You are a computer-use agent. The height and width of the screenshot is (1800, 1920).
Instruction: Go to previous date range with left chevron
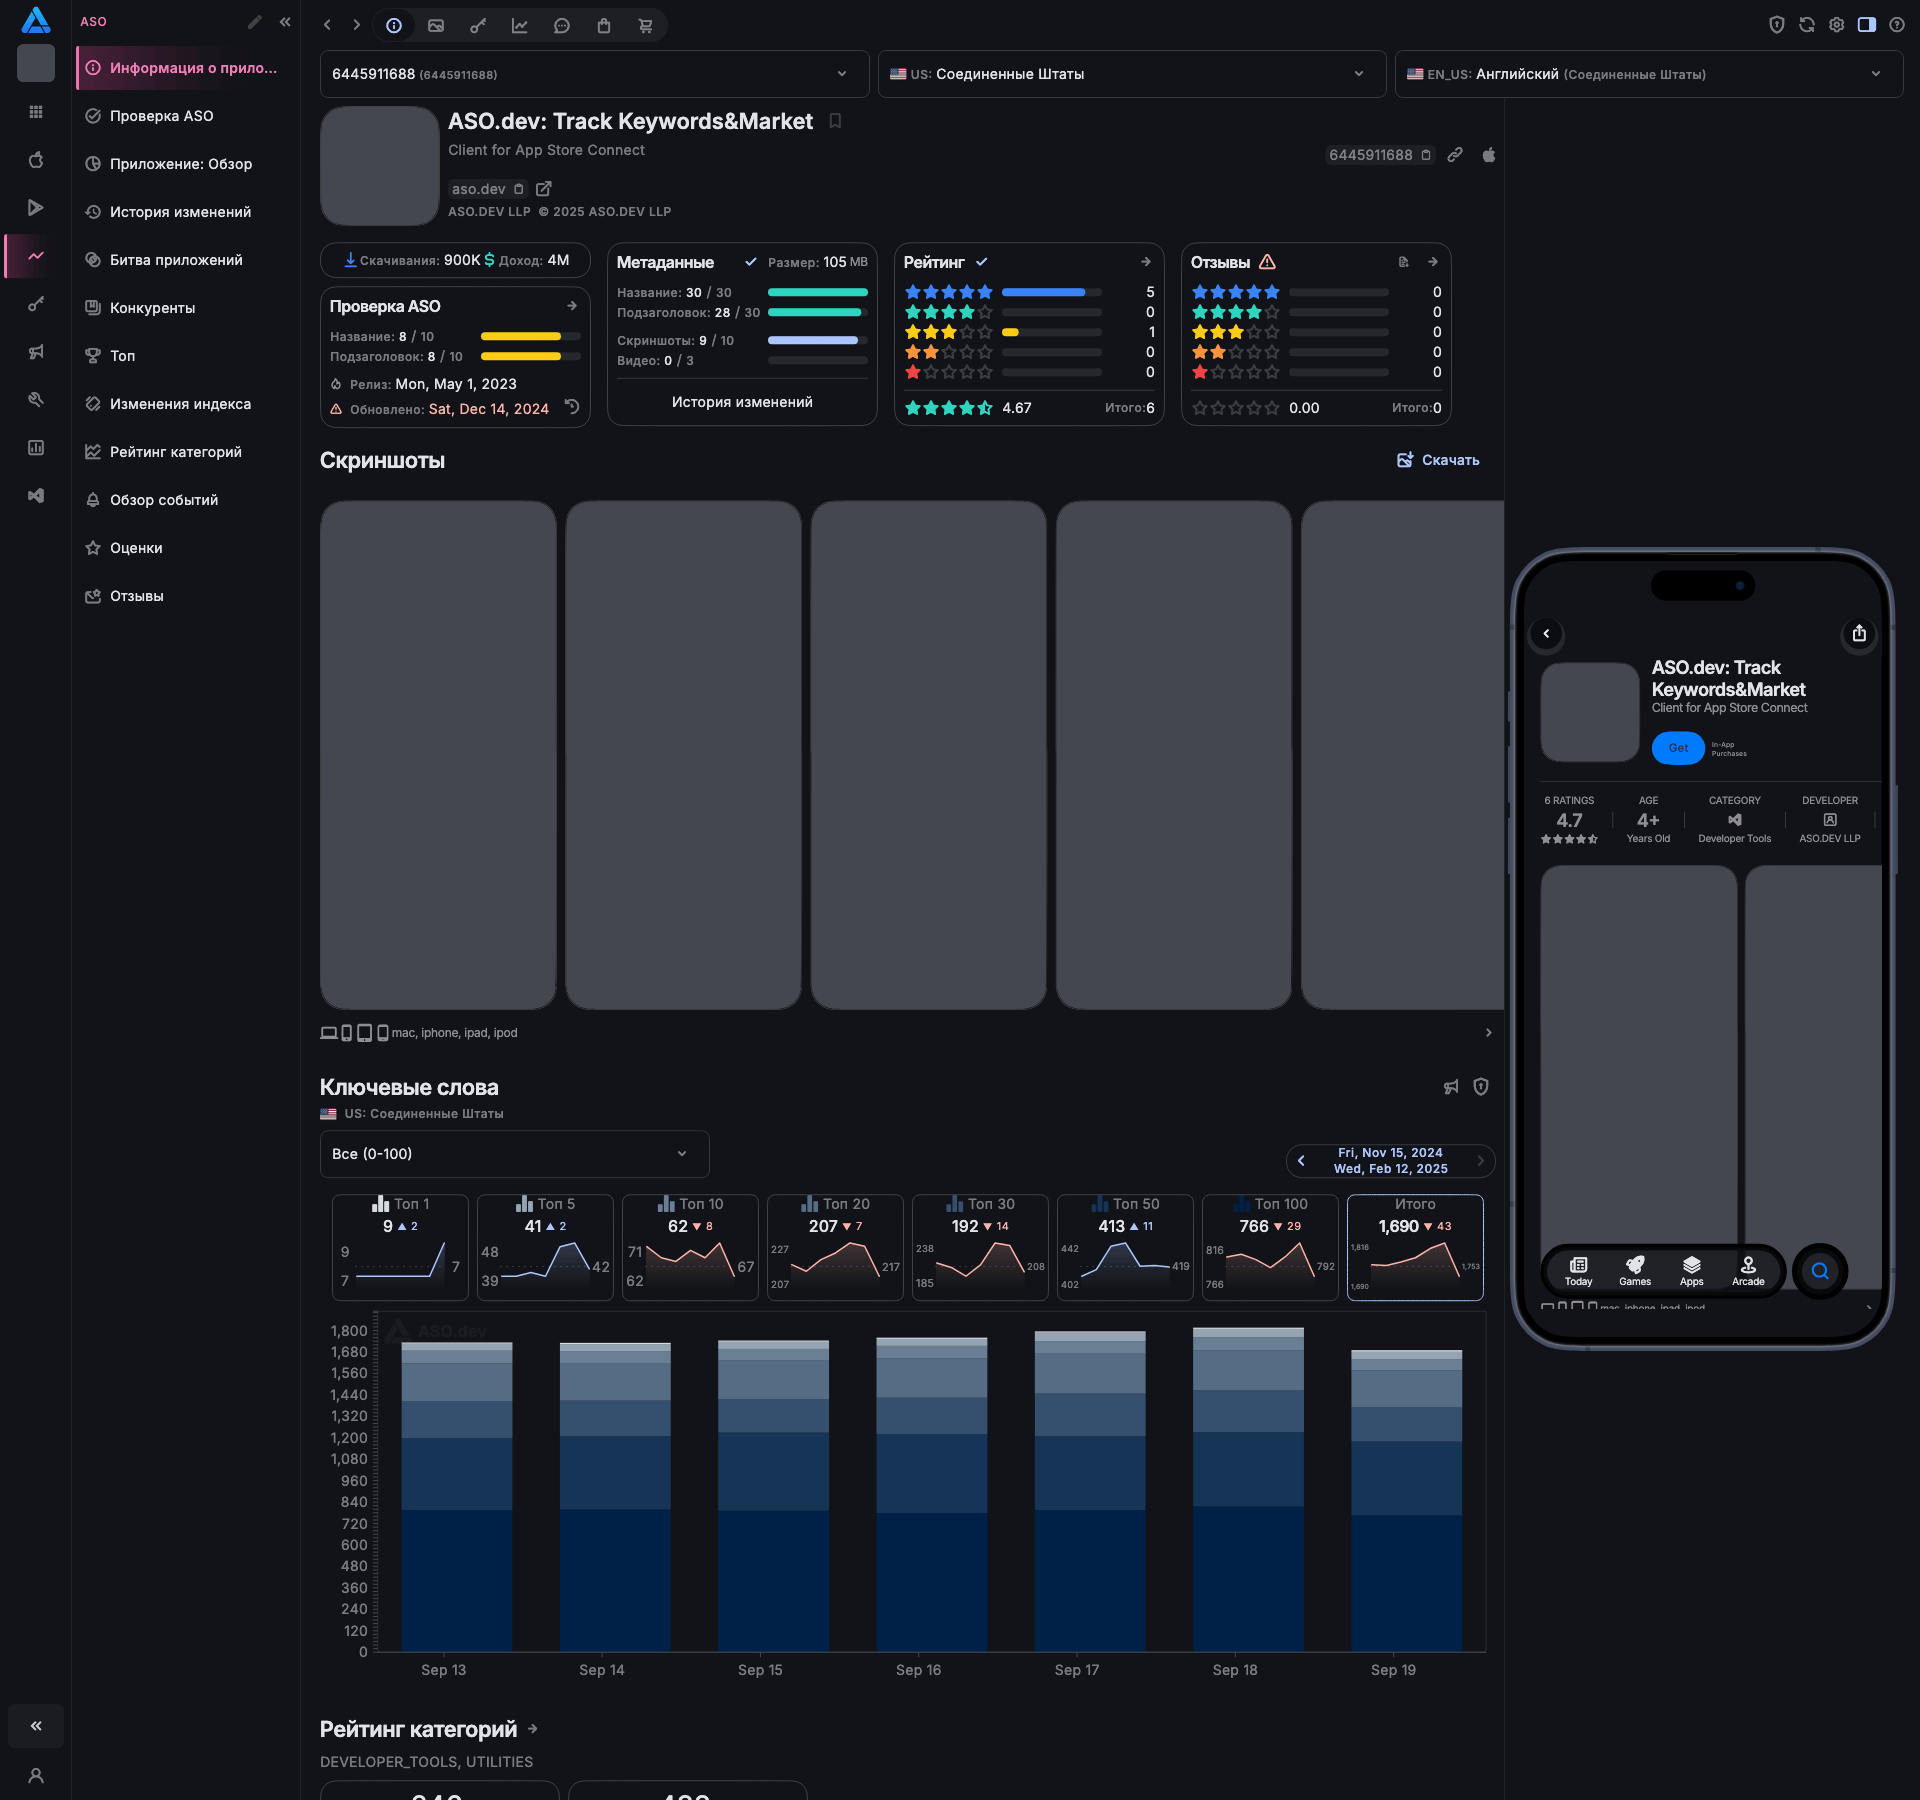tap(1301, 1161)
